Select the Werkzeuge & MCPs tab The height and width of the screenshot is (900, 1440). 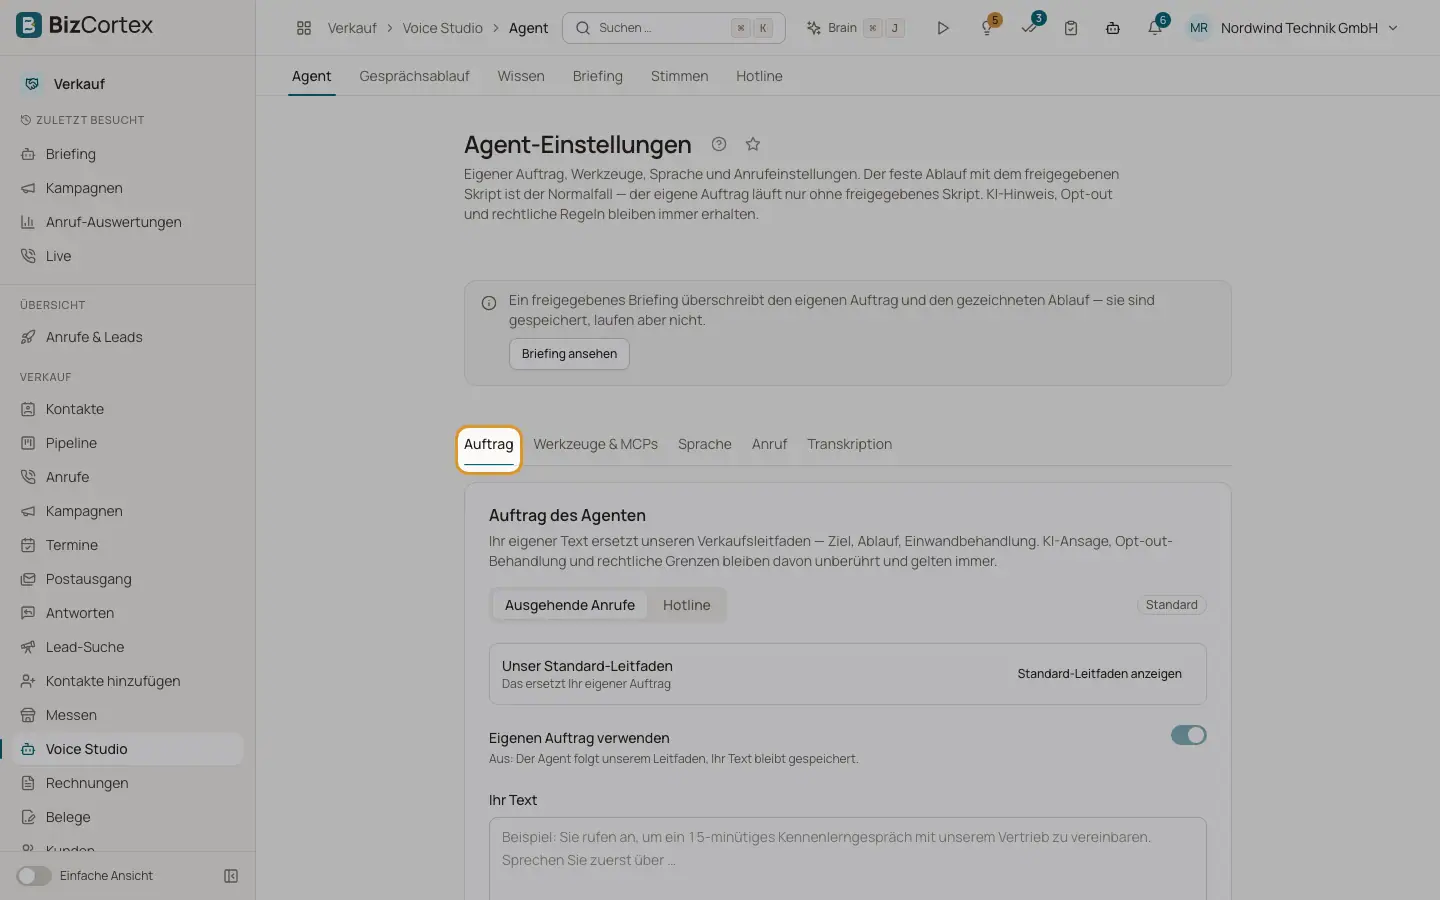tap(595, 444)
